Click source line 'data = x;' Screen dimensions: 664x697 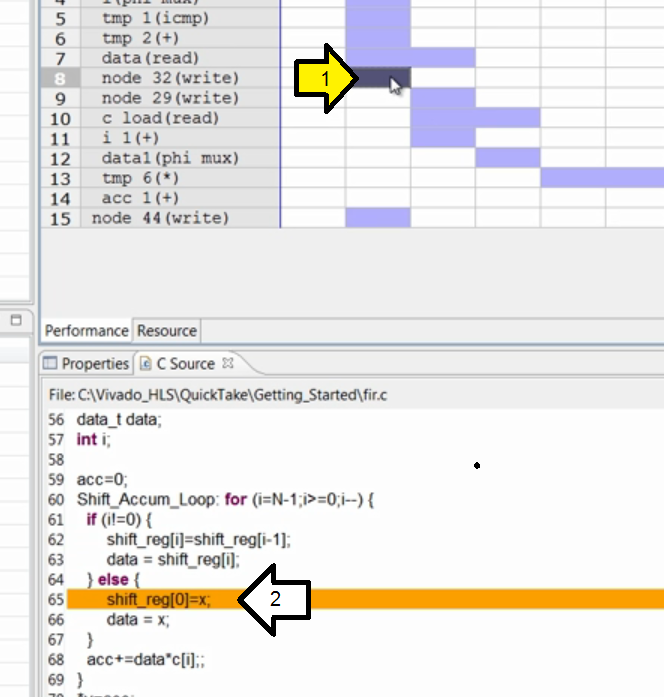point(138,620)
